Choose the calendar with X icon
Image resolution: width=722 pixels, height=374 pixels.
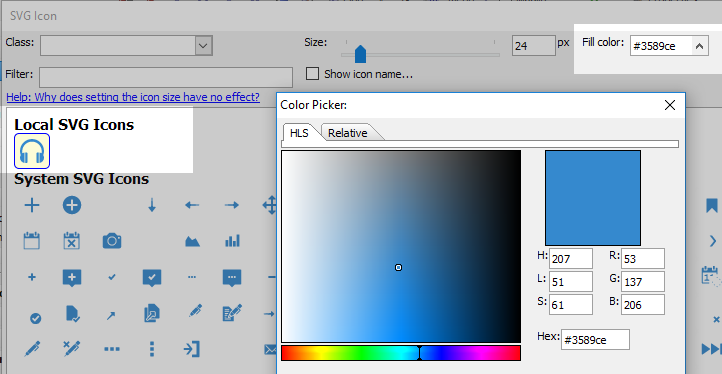tap(72, 241)
